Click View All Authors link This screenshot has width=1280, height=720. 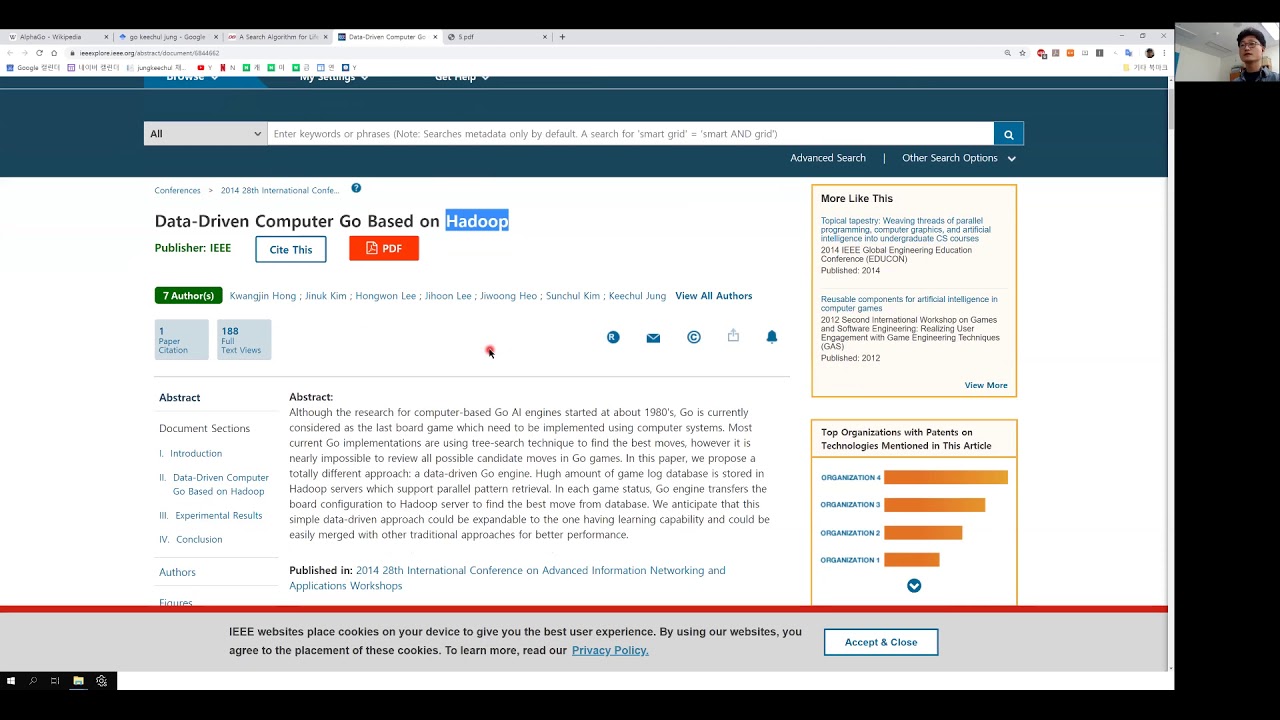click(713, 296)
